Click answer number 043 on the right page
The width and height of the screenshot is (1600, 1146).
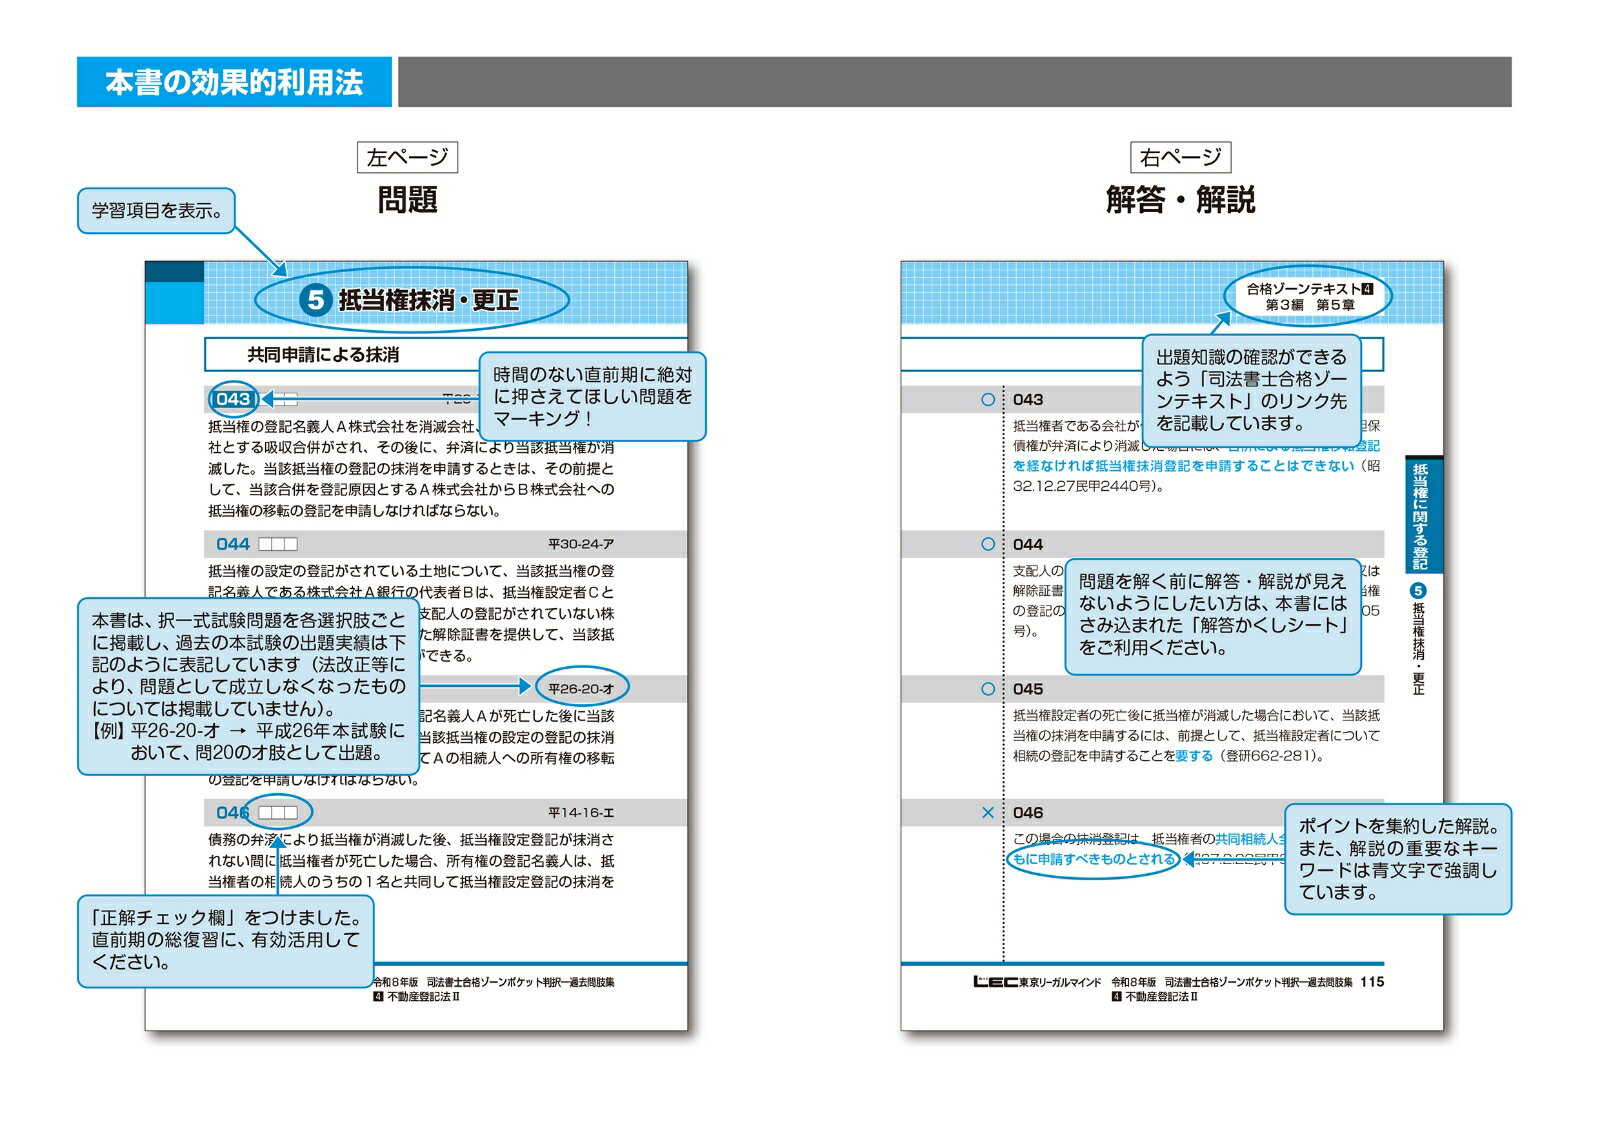(1028, 399)
